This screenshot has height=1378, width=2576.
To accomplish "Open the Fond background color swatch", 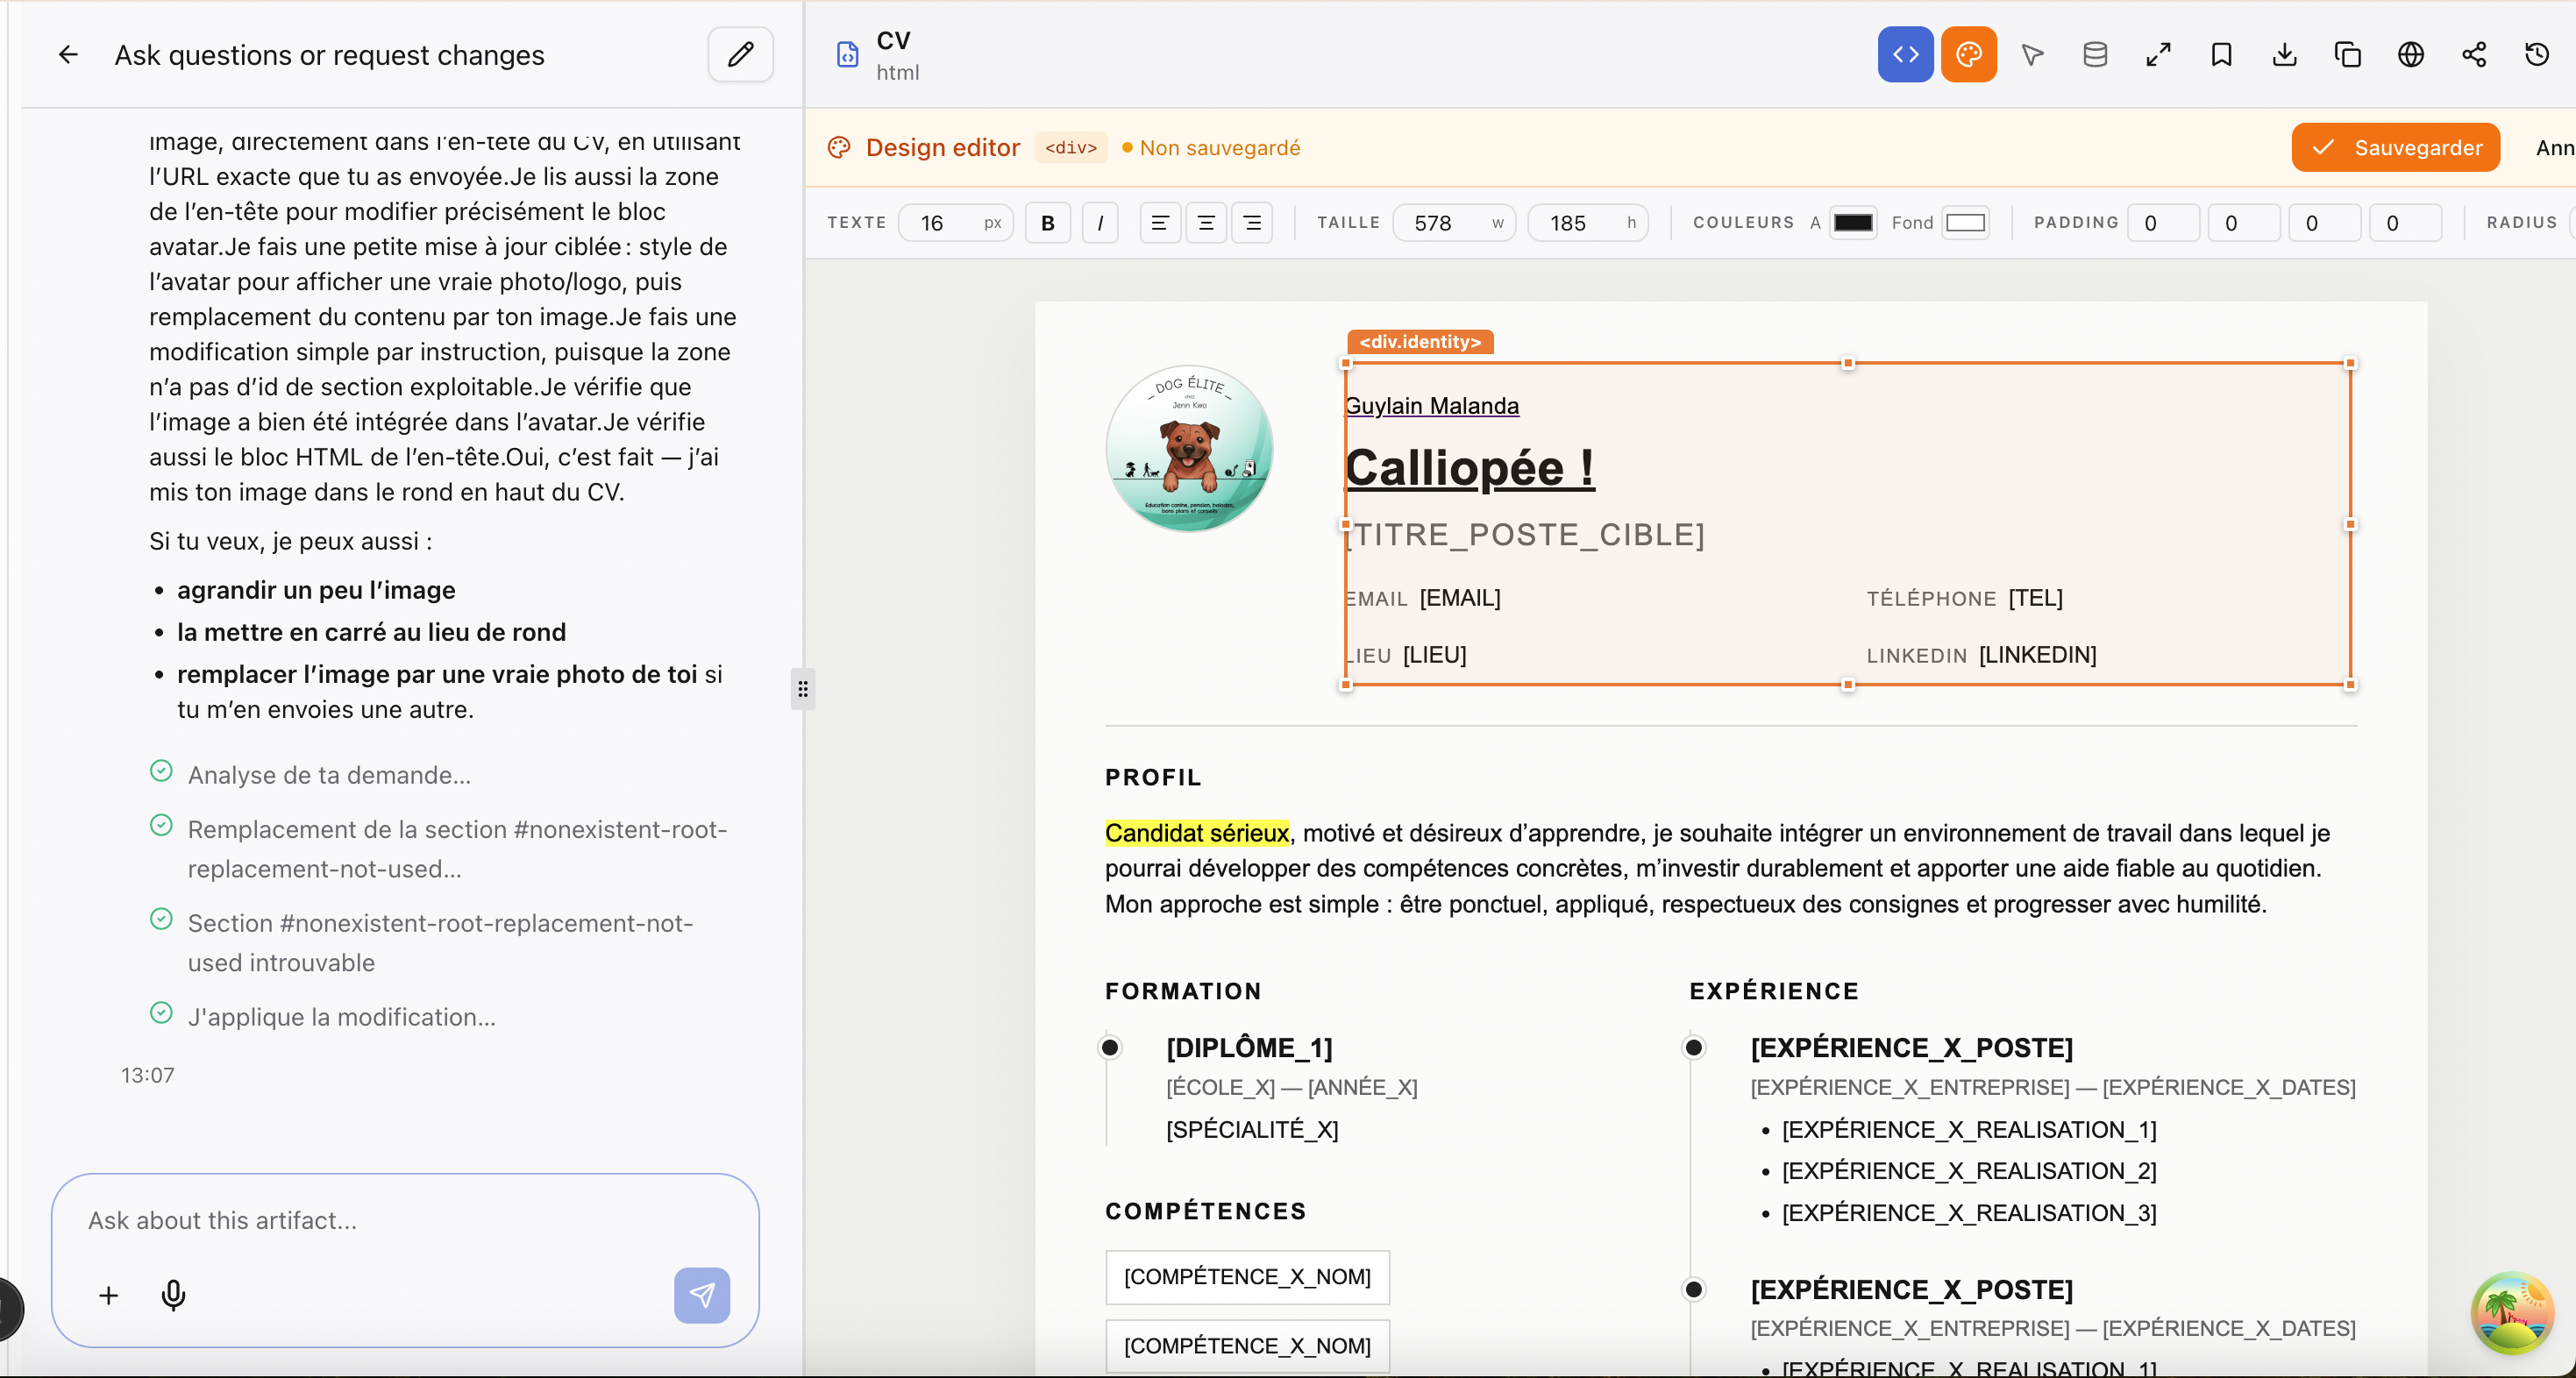I will pyautogui.click(x=1965, y=223).
